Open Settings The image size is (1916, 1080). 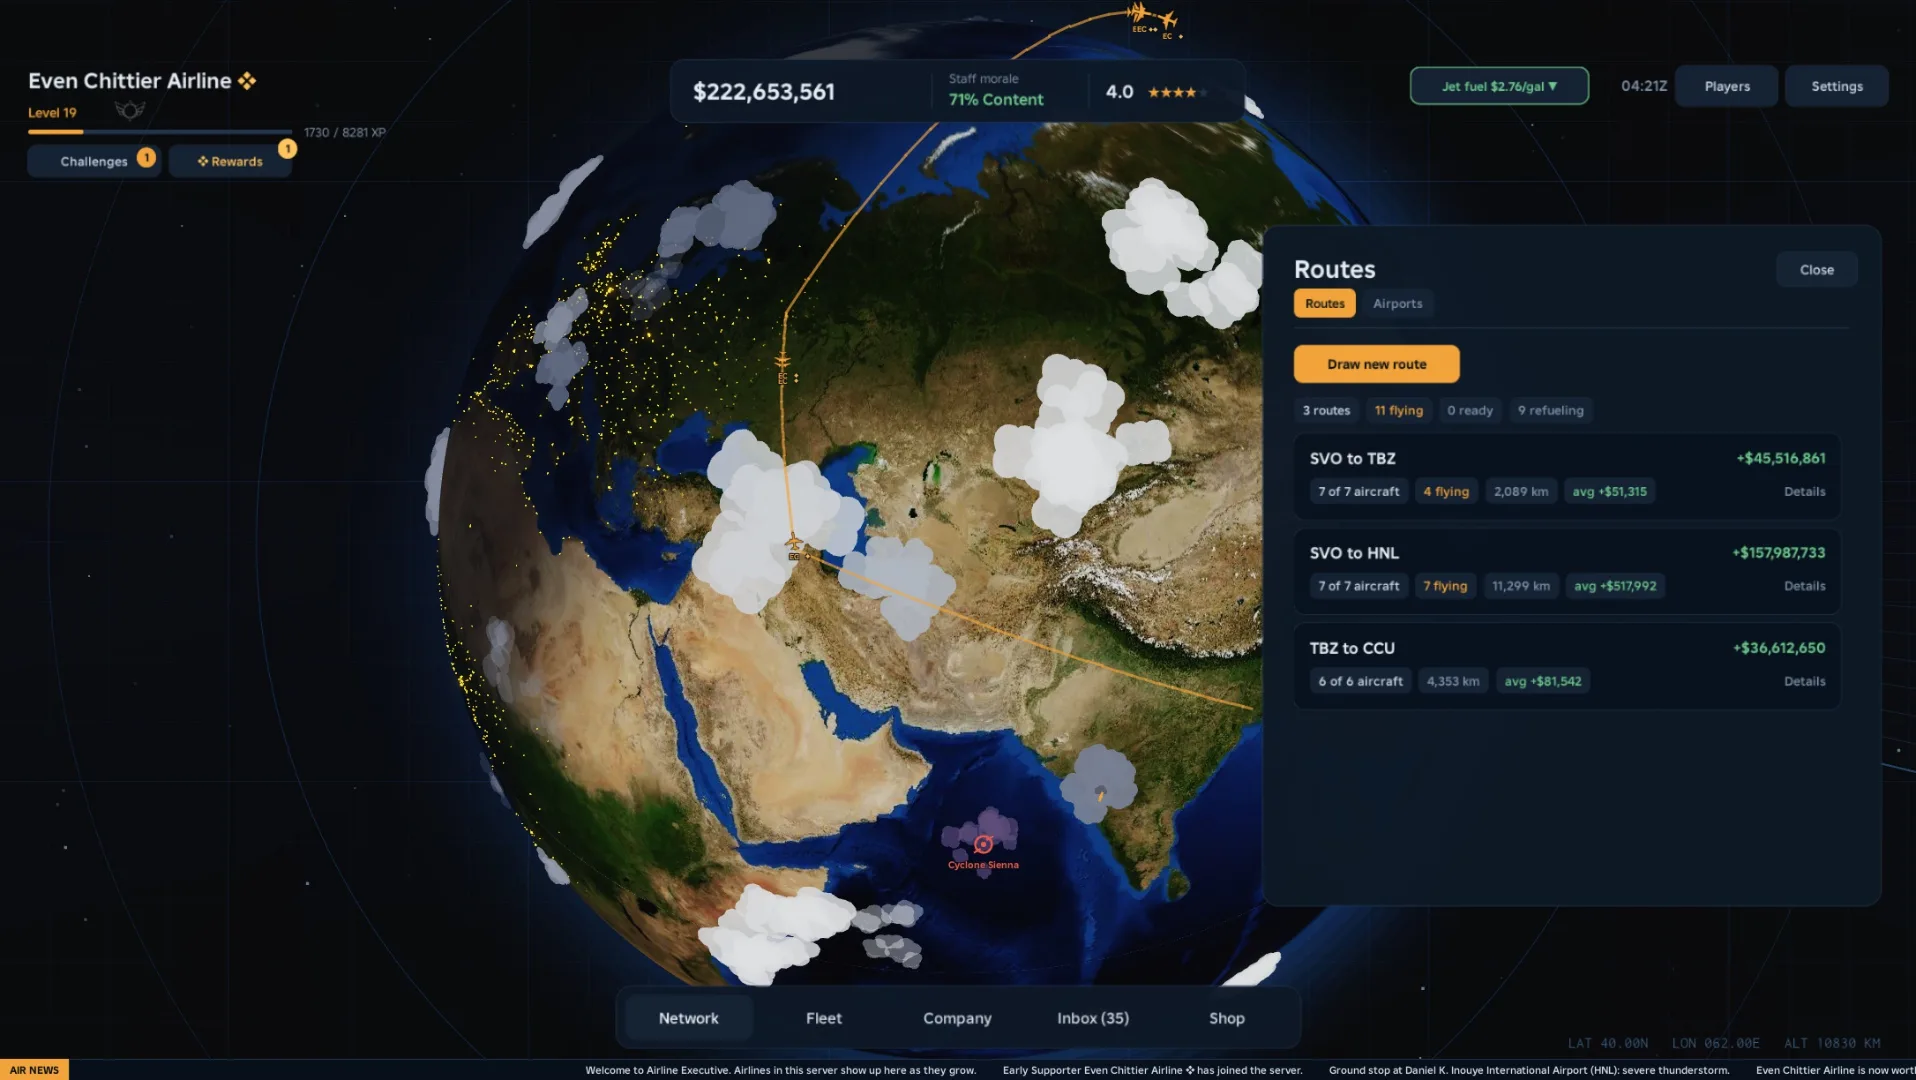coord(1837,86)
